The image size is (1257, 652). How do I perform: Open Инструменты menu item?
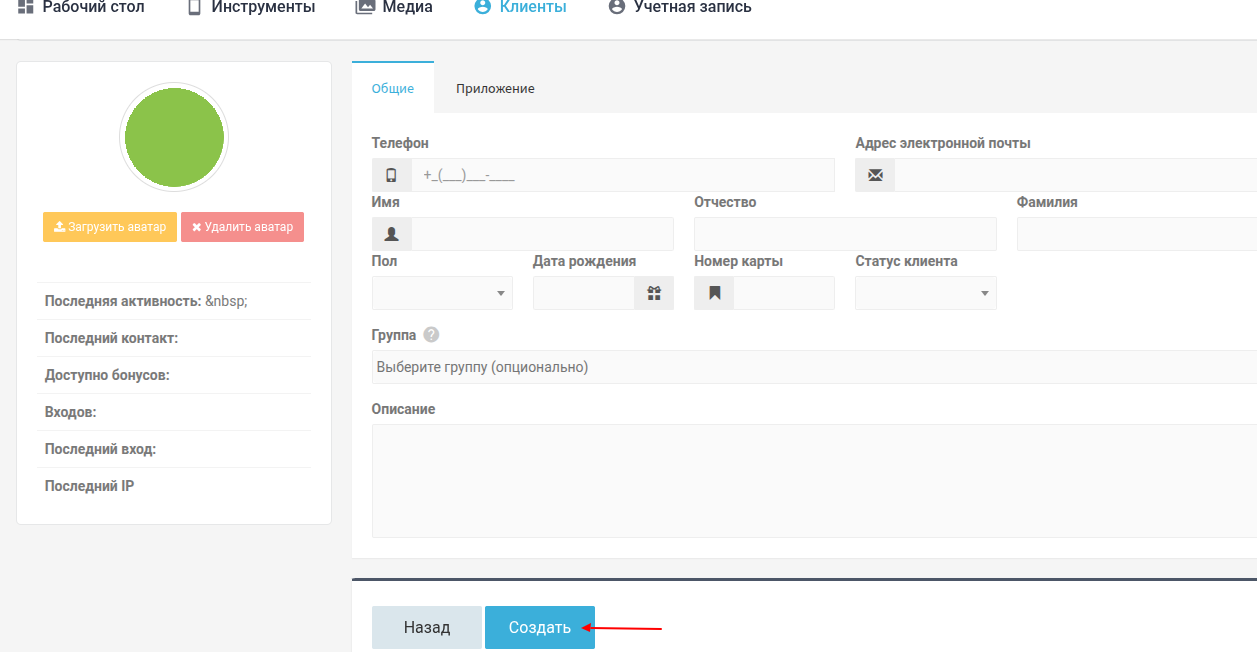[251, 7]
